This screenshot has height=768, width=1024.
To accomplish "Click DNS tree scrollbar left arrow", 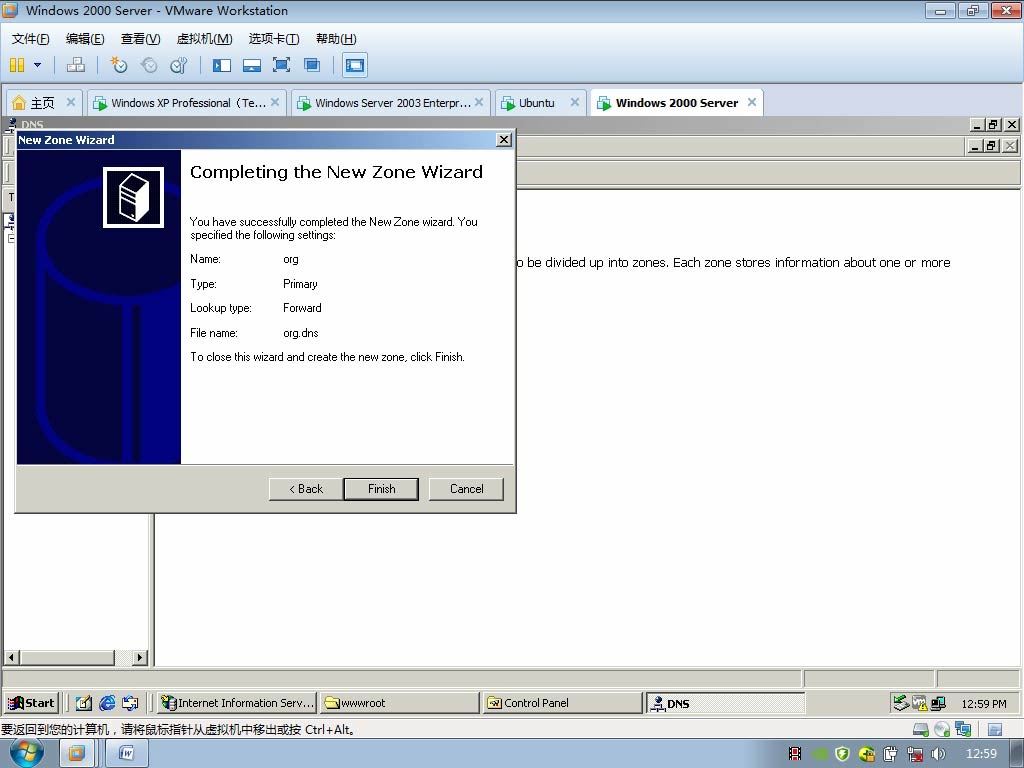I will coord(12,657).
